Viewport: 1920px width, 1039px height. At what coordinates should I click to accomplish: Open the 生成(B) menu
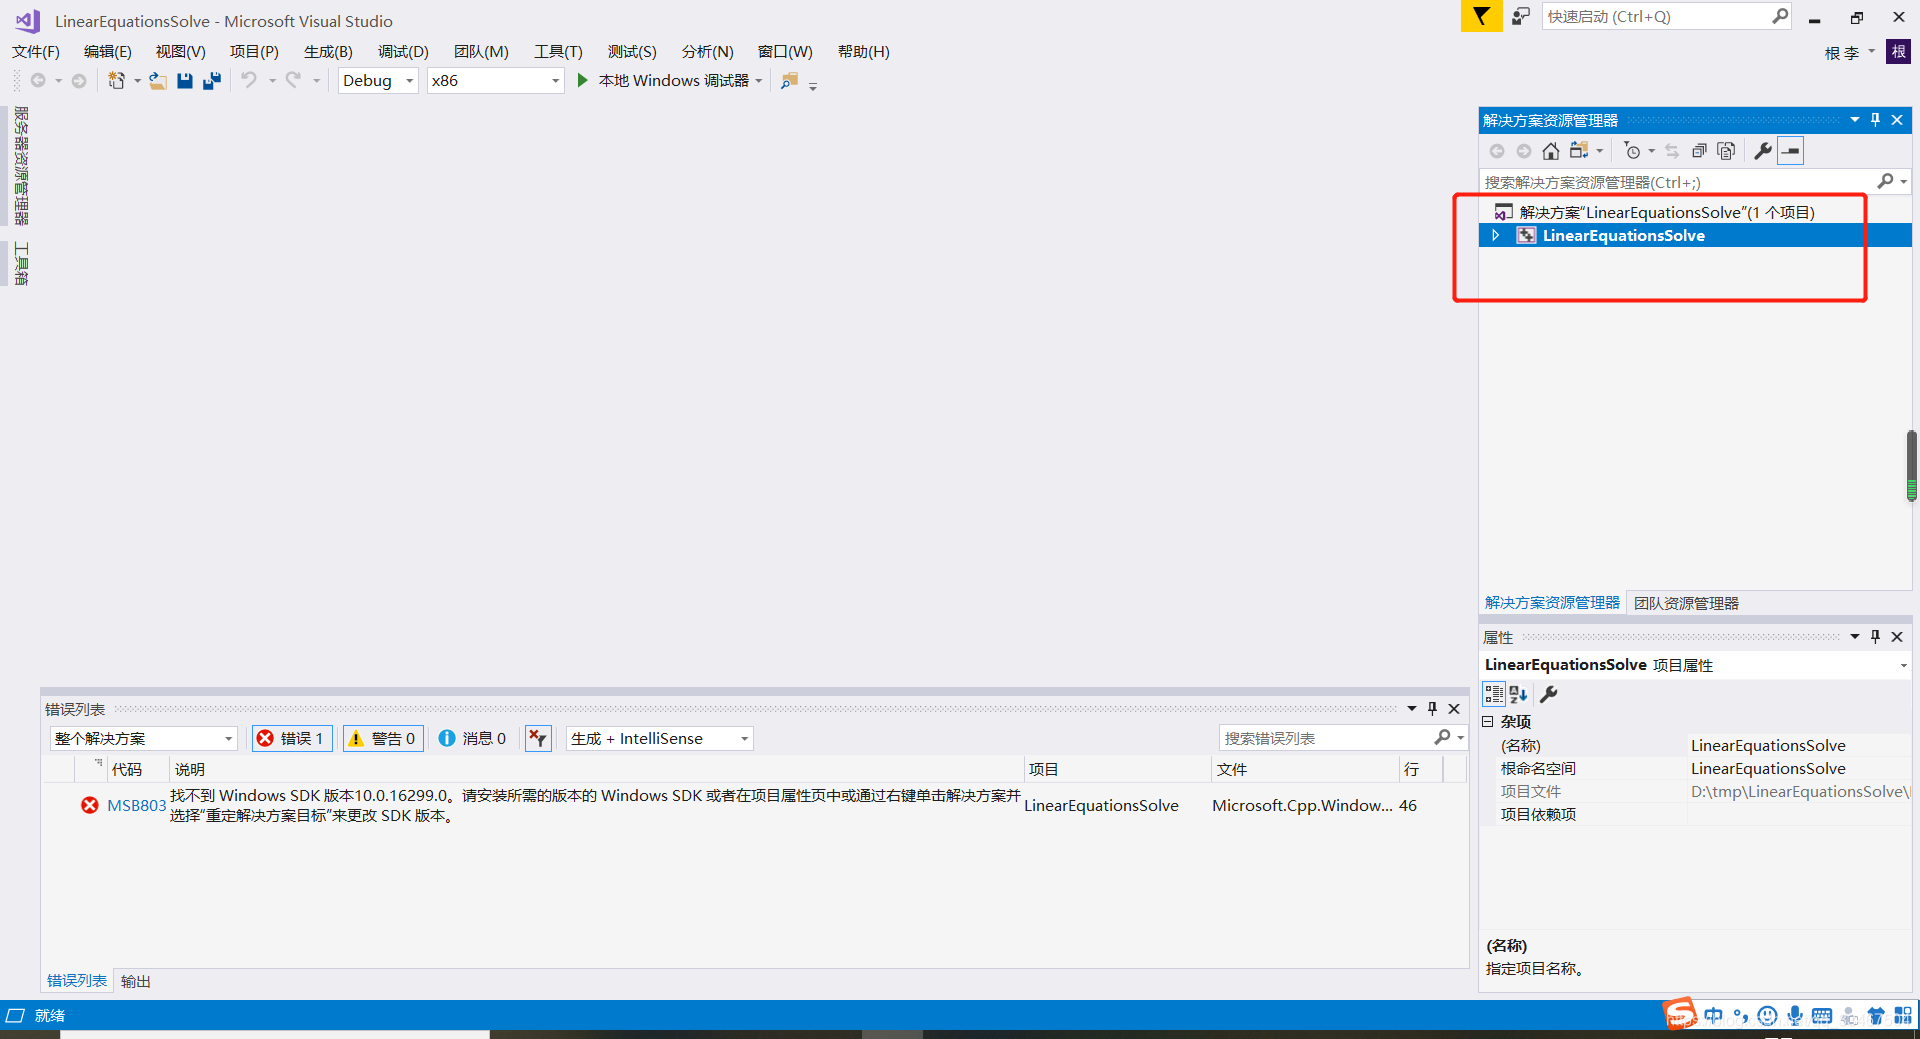[328, 52]
